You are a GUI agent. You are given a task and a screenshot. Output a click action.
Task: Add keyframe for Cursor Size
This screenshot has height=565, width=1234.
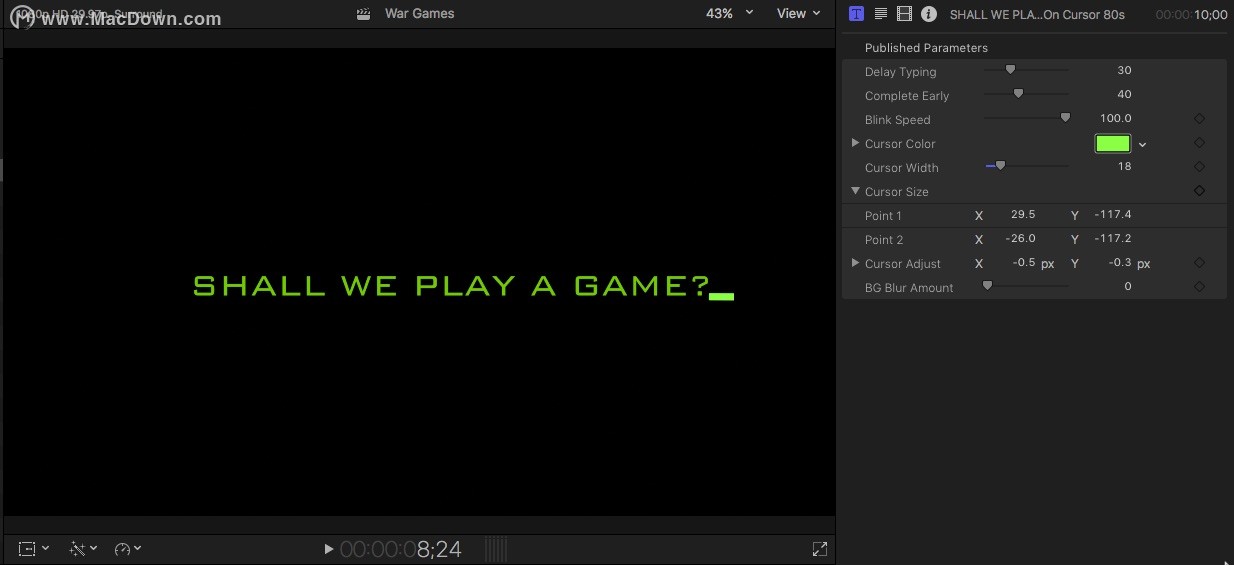coord(1200,191)
